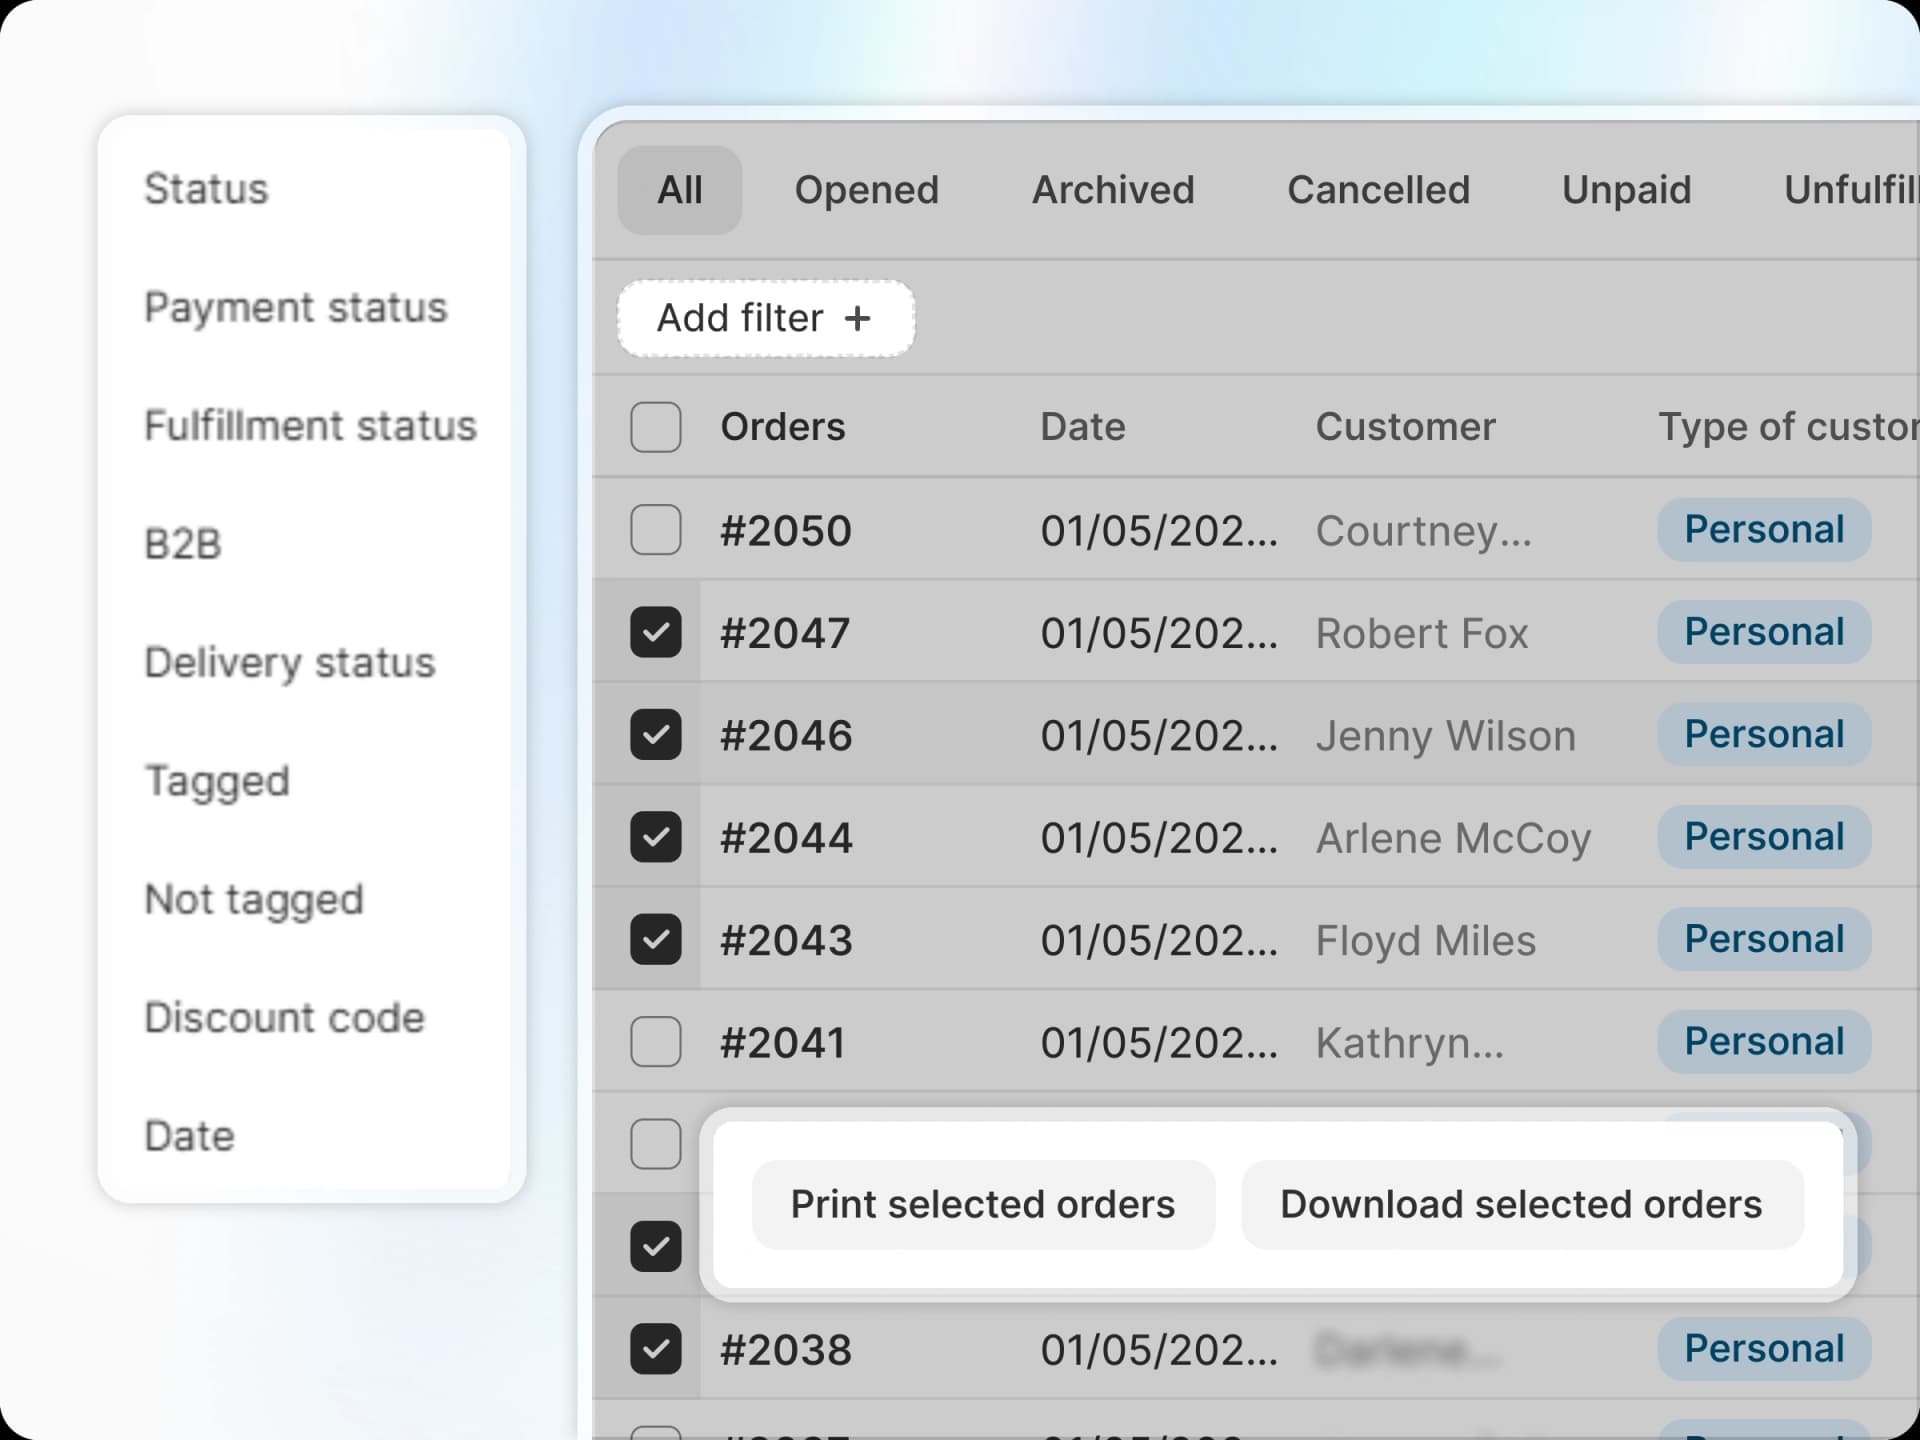This screenshot has width=1920, height=1440.
Task: Click the plus icon on Add filter
Action: (858, 318)
